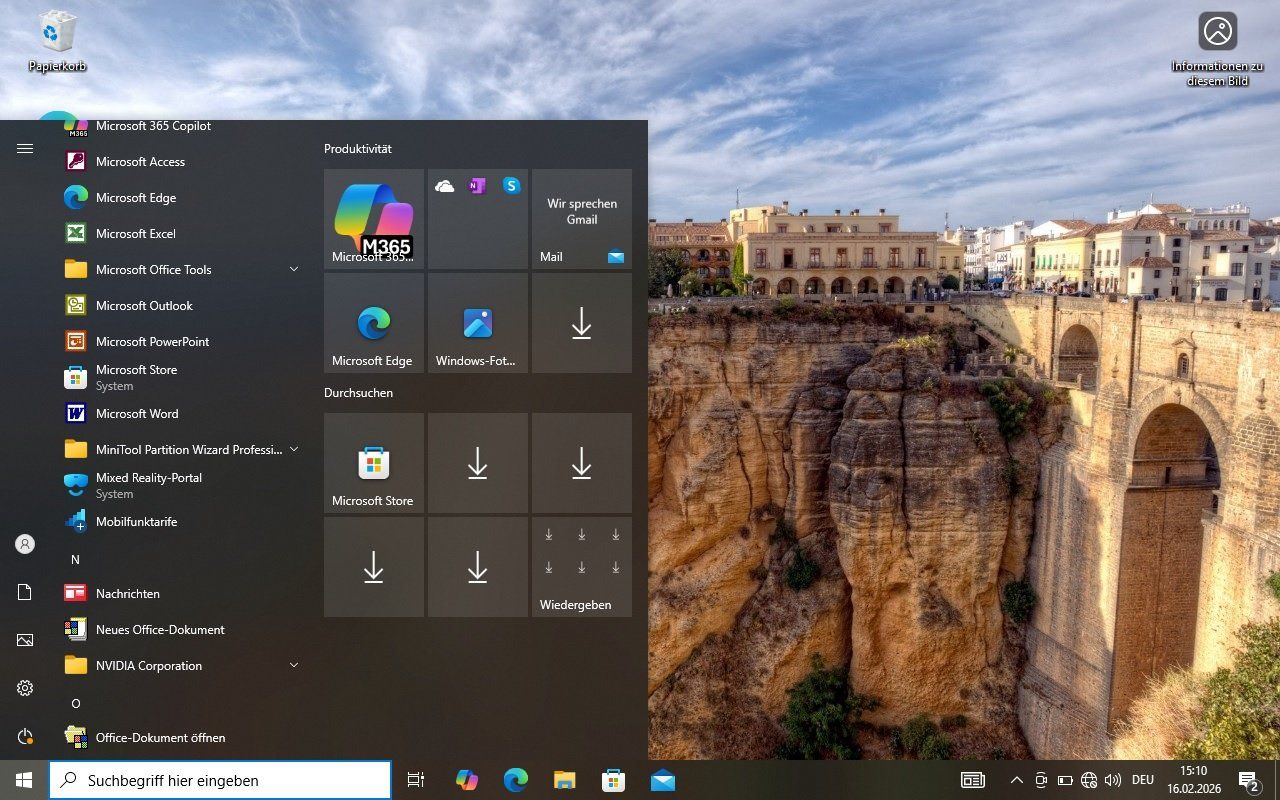Click the Skype icon in tile folder
This screenshot has width=1280, height=800.
pos(511,186)
